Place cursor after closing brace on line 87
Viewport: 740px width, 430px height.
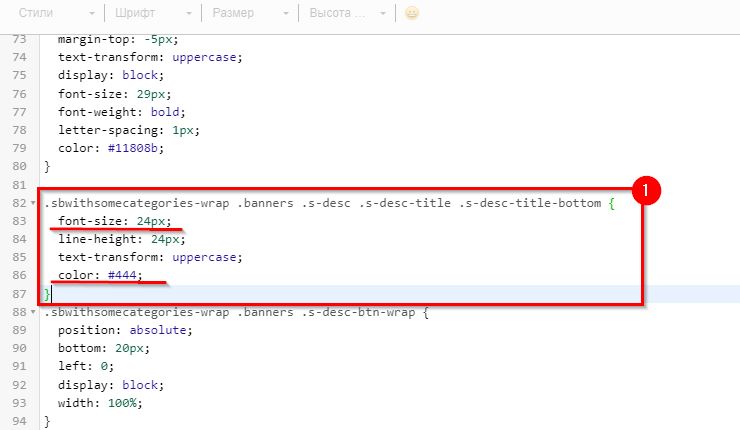(52, 294)
